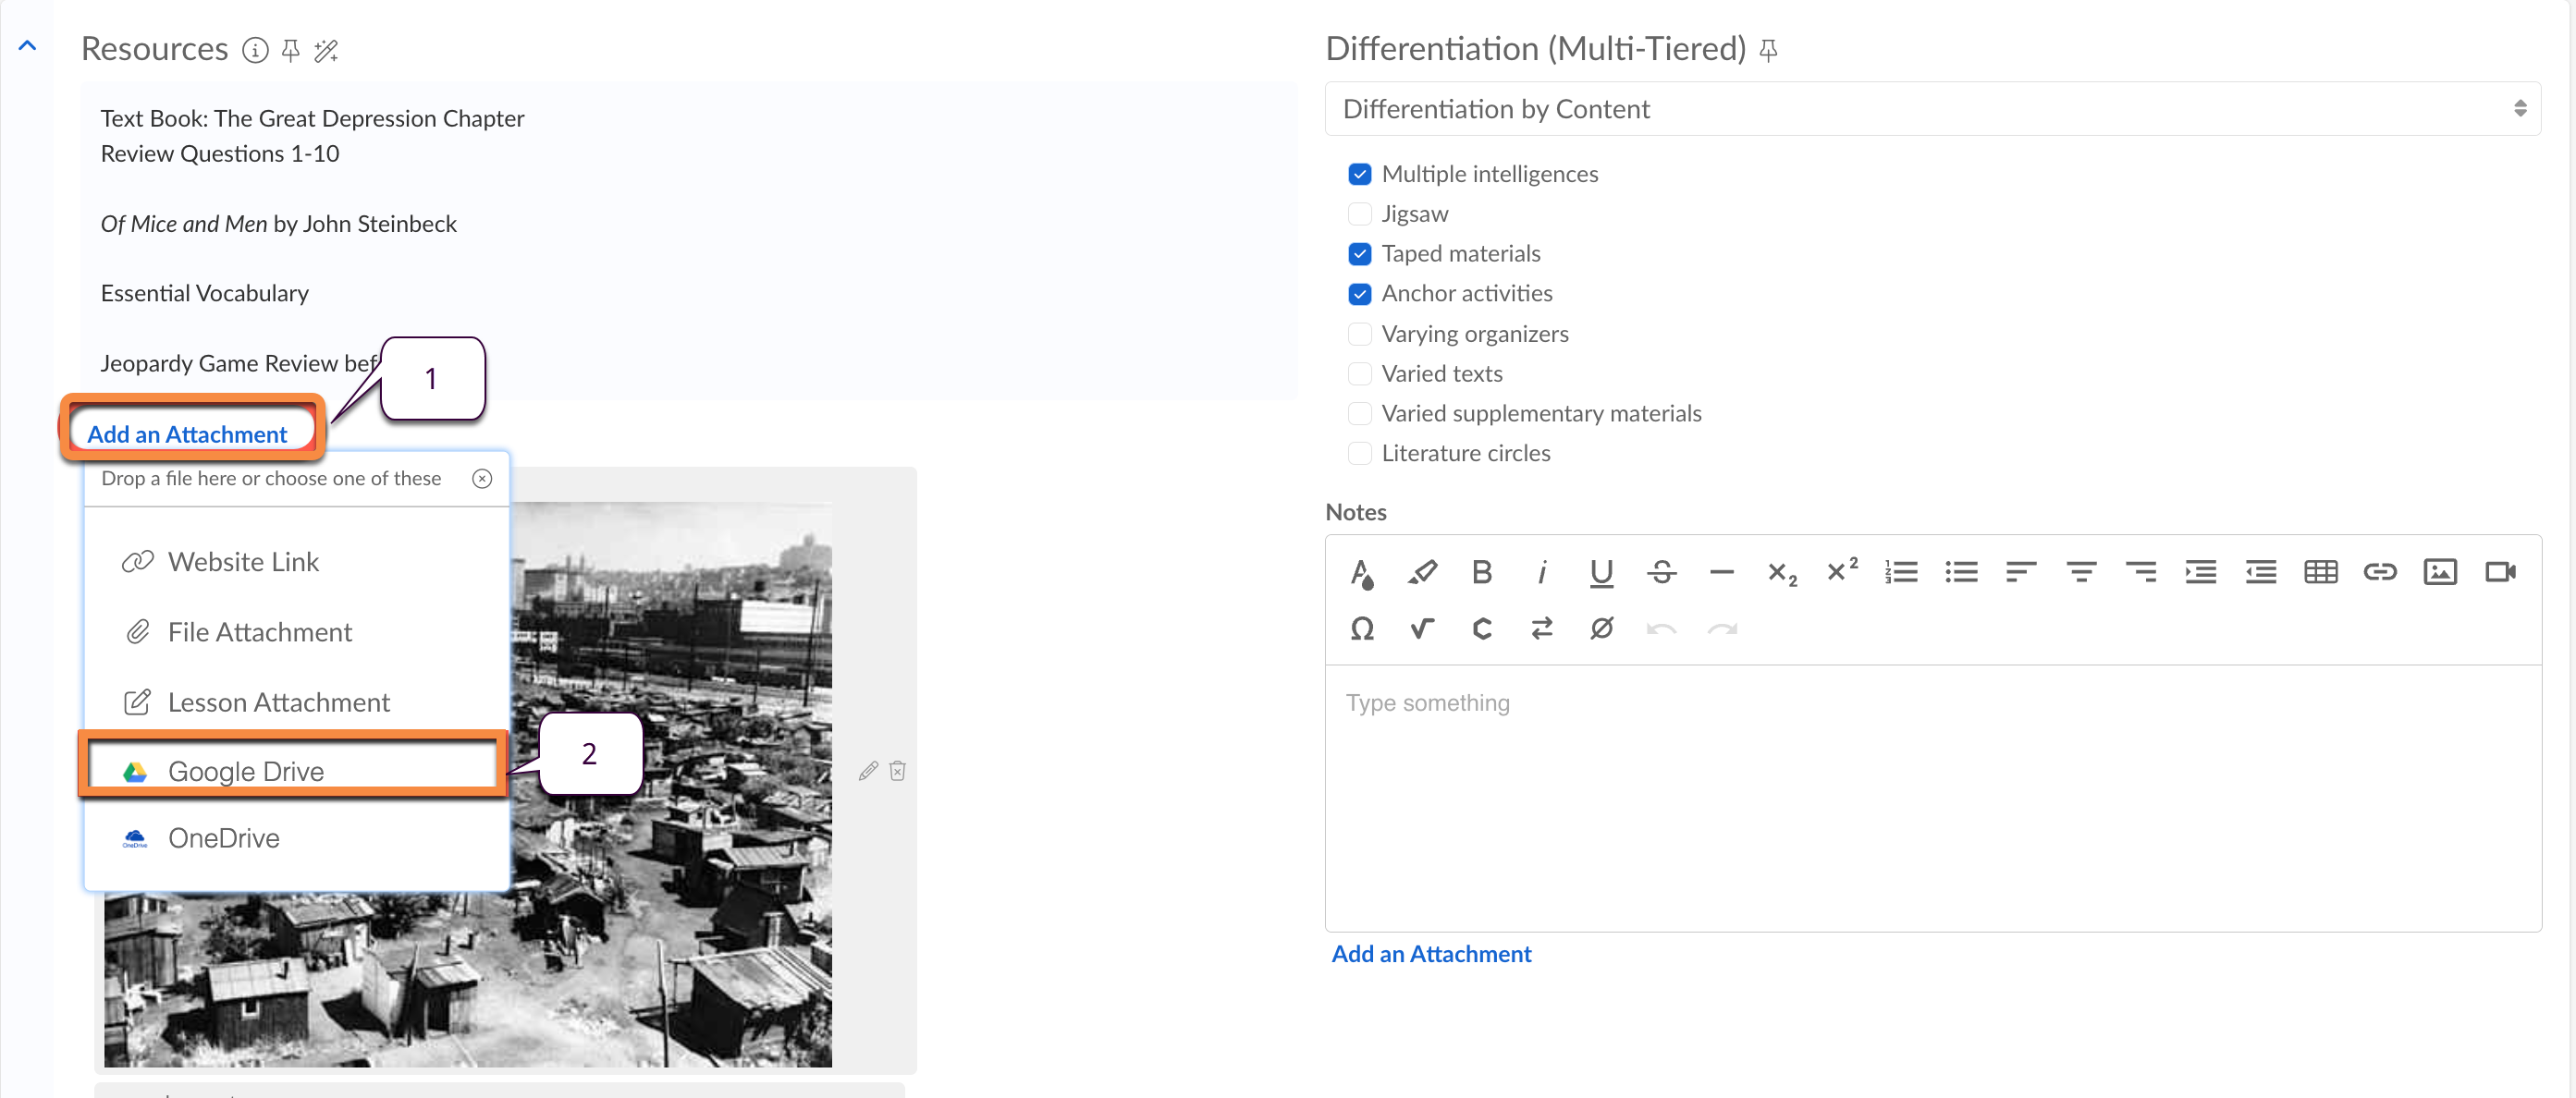2576x1098 pixels.
Task: Check the Literature circles option
Action: click(x=1359, y=454)
